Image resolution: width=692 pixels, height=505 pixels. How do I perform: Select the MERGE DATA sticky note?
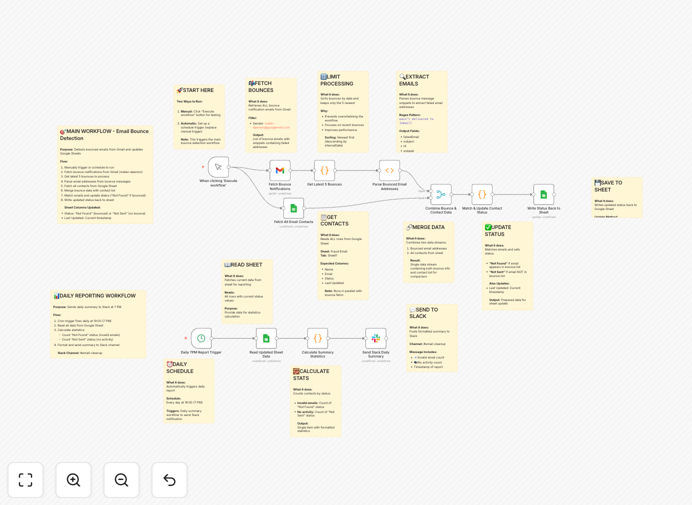(429, 252)
